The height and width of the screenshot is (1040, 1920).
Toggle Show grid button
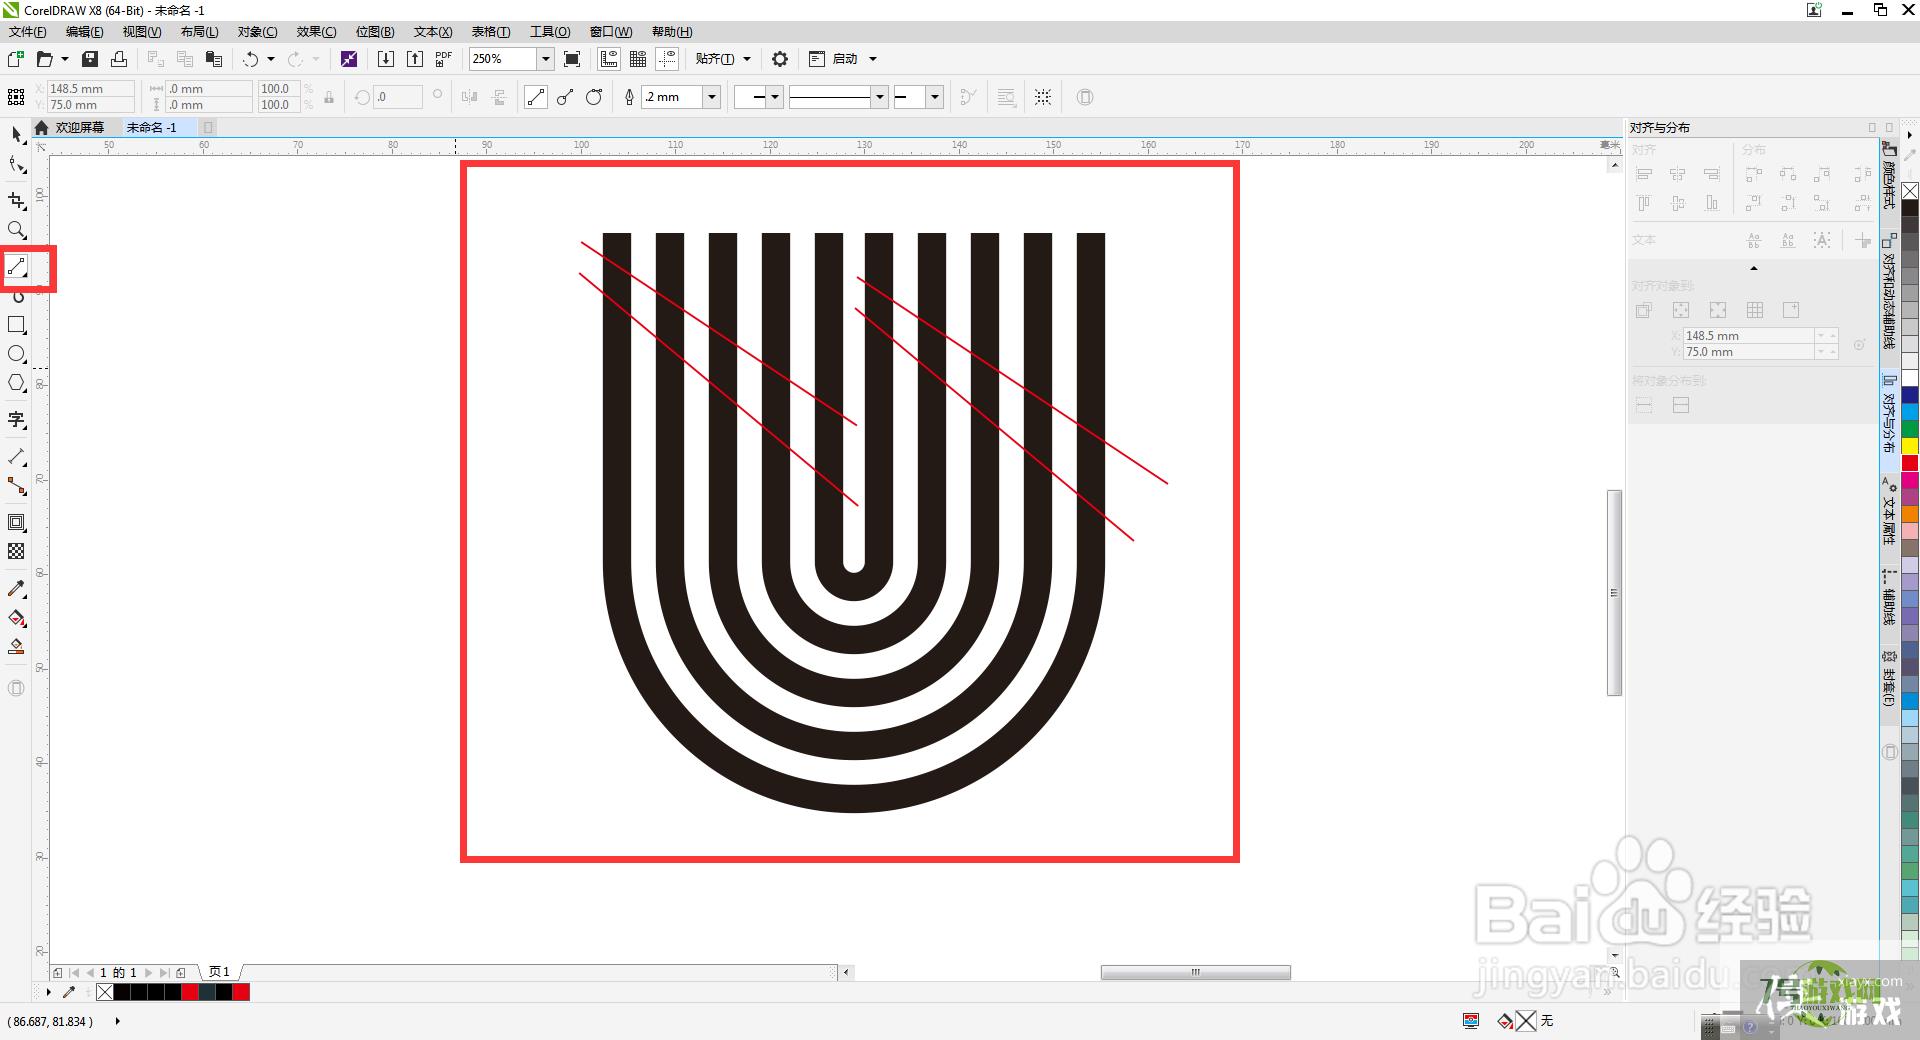click(x=638, y=59)
